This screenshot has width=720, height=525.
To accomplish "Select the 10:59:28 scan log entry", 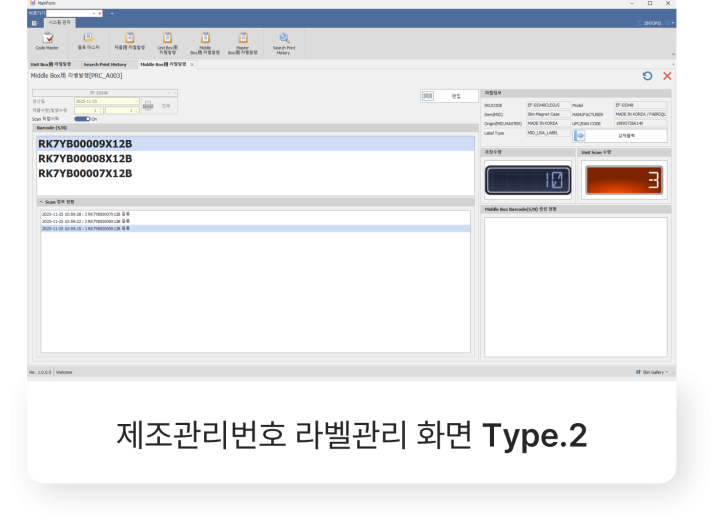I will pyautogui.click(x=255, y=214).
